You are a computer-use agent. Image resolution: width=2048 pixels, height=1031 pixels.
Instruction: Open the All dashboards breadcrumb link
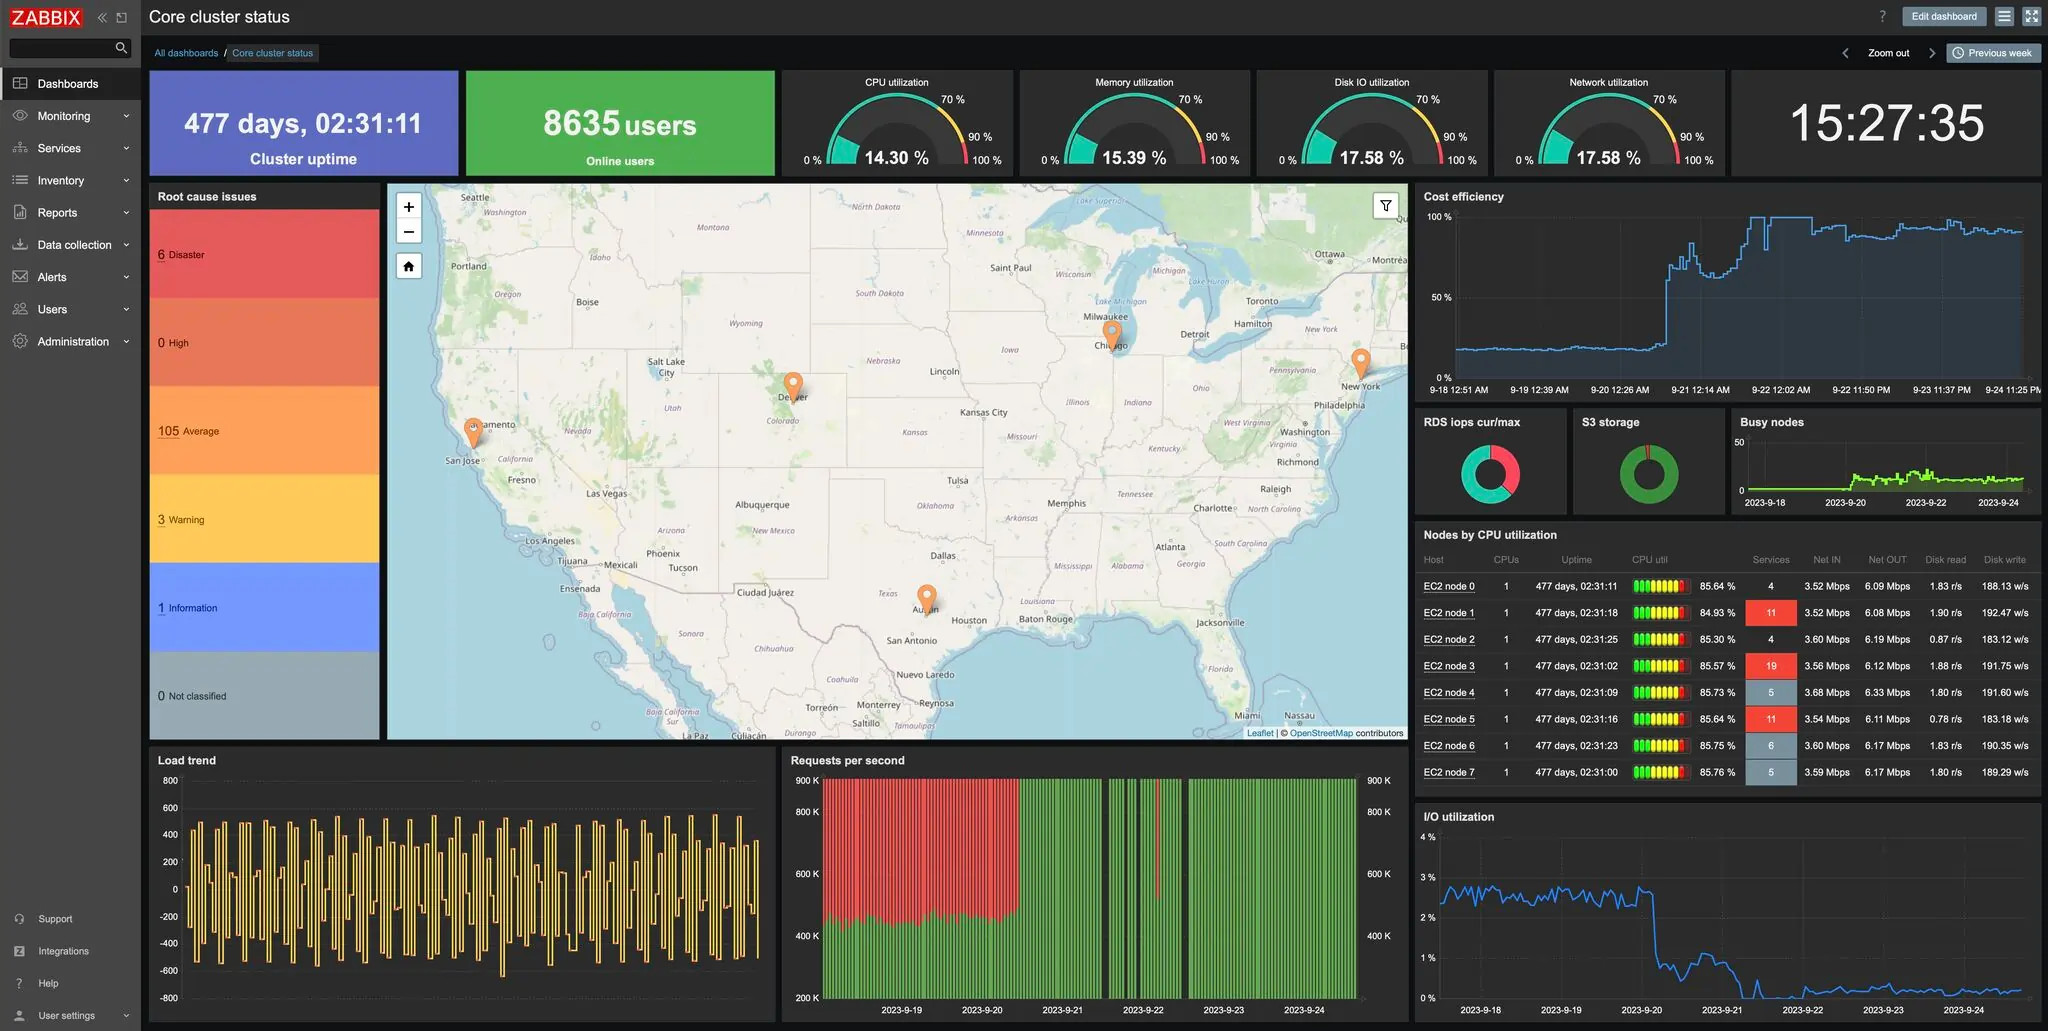[x=186, y=53]
